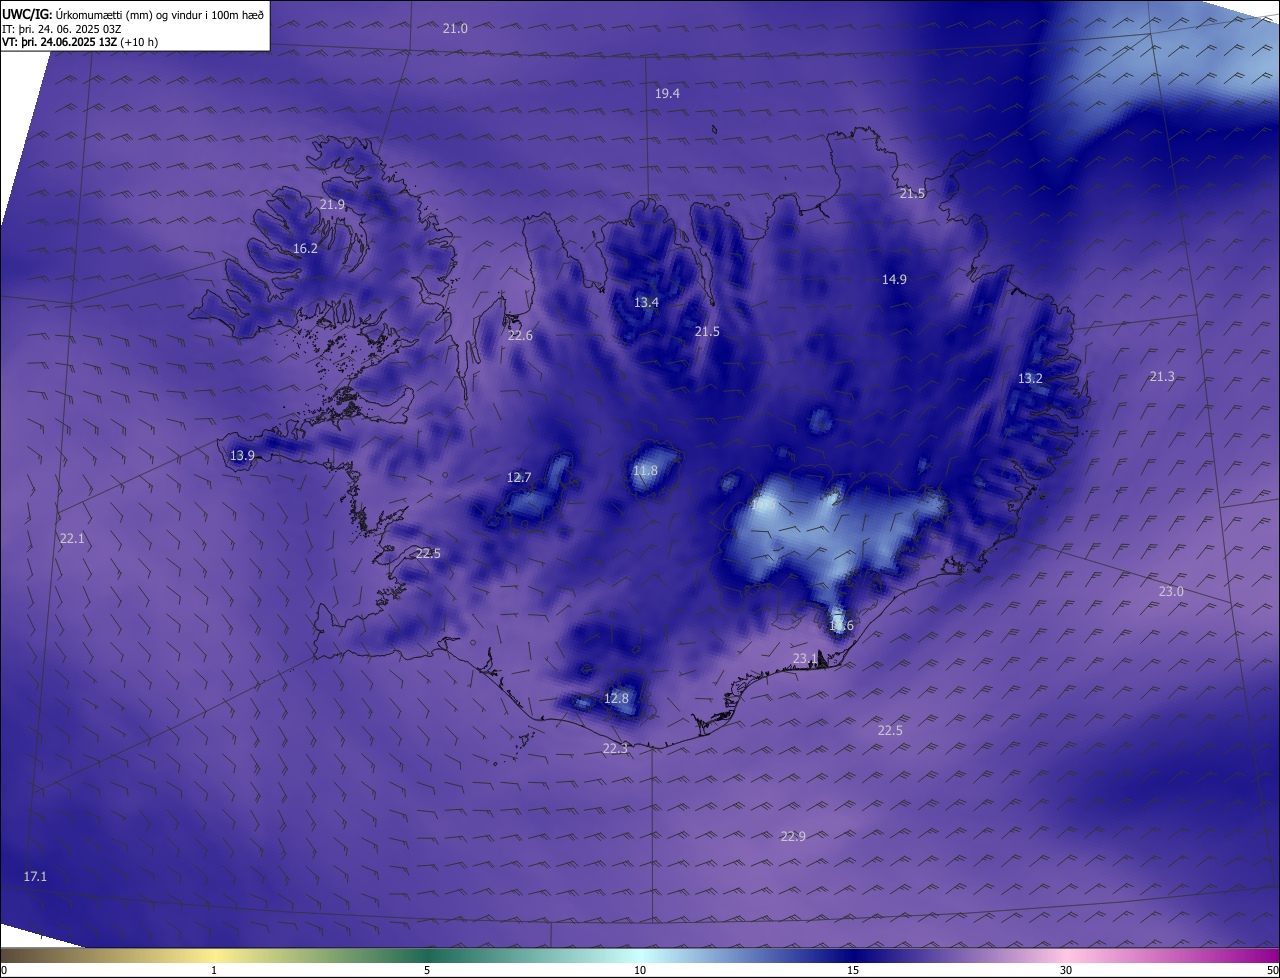The image size is (1280, 978).
Task: Select the 13.9 value label
Action: [242, 455]
